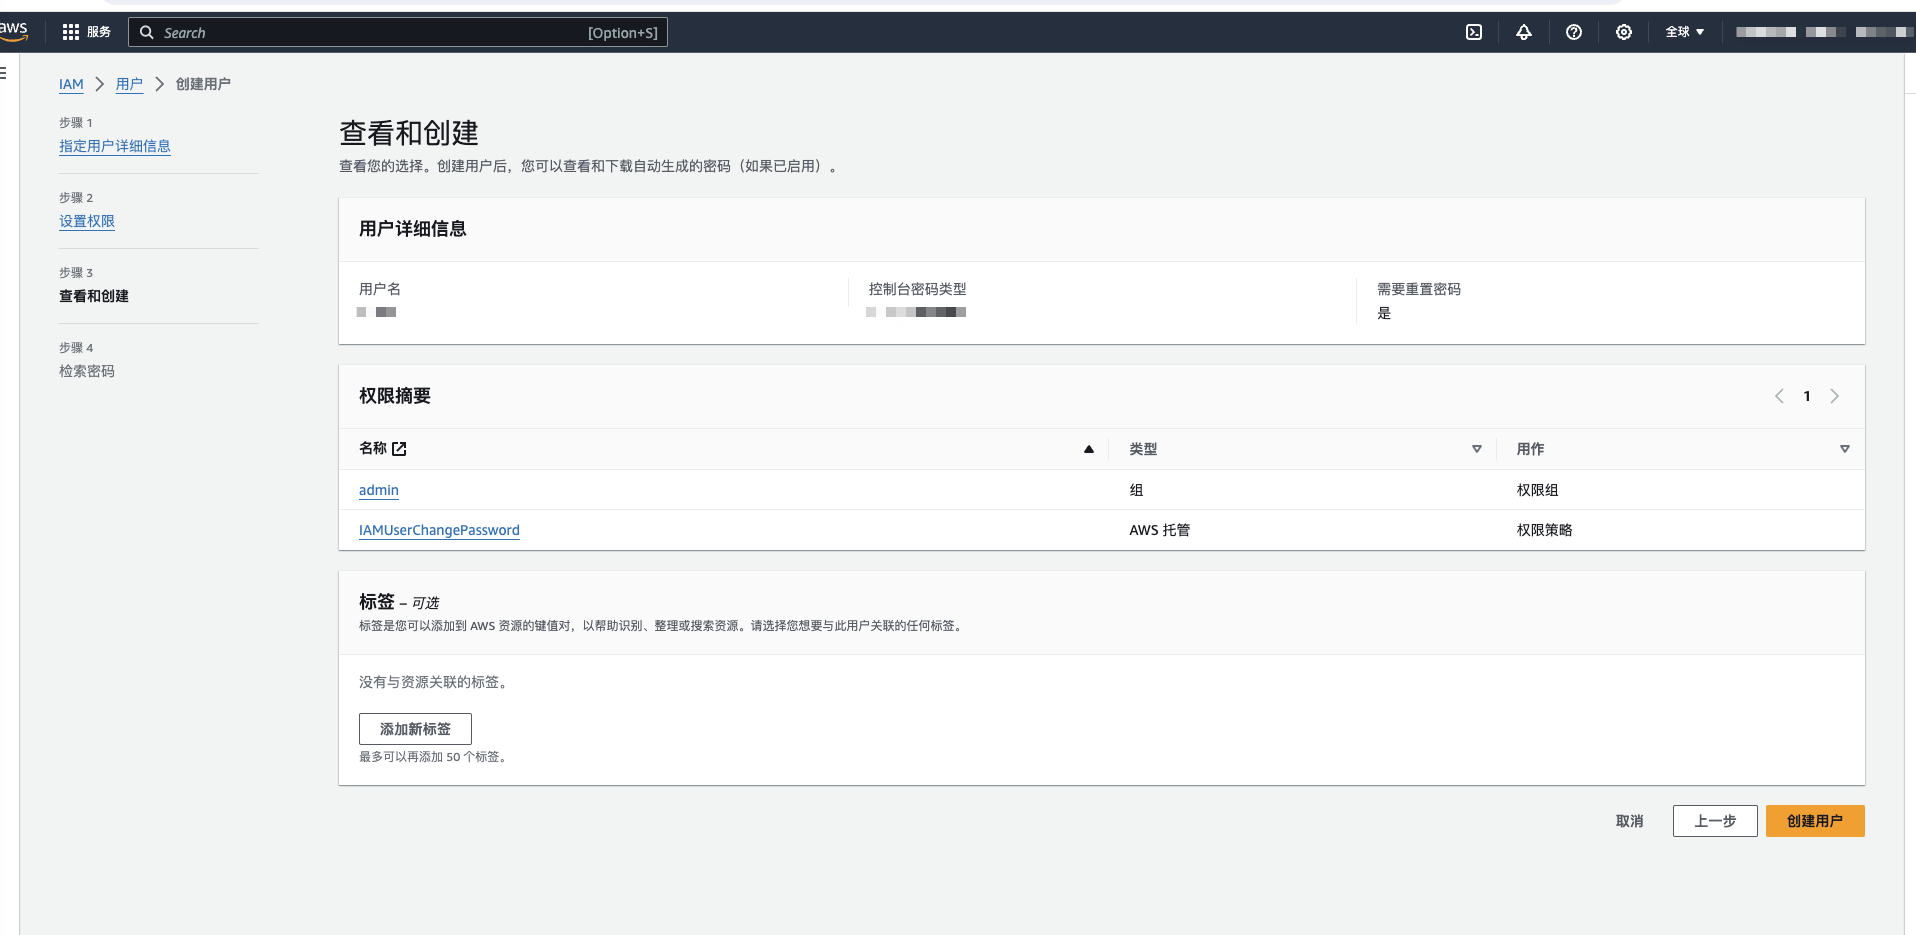Viewport: 1916px width, 935px height.
Task: Click the 添加新标签 button
Action: [415, 729]
